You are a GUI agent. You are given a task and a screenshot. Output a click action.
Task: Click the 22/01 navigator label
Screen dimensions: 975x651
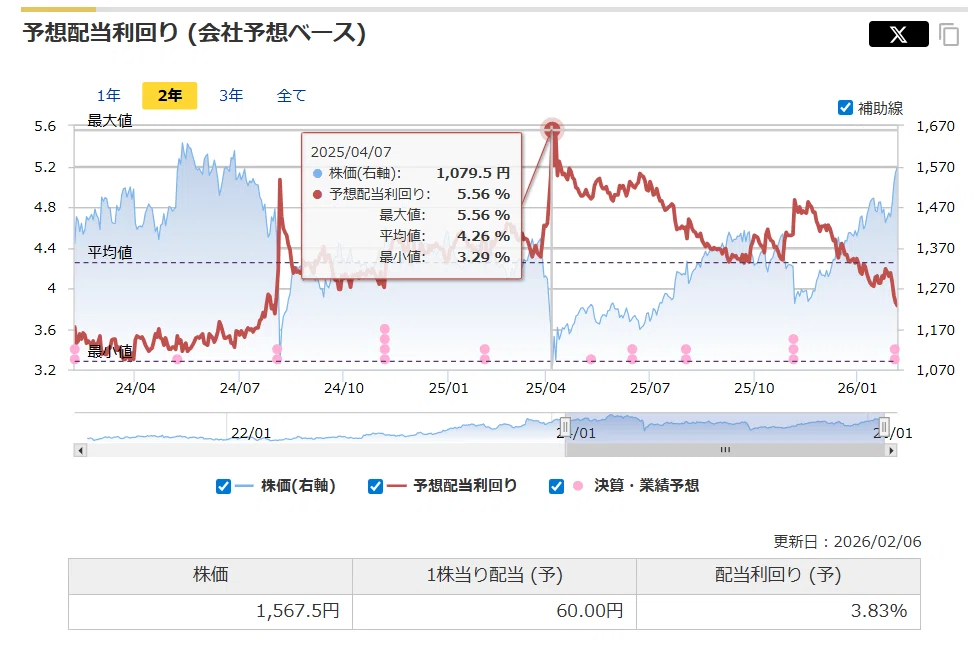251,433
